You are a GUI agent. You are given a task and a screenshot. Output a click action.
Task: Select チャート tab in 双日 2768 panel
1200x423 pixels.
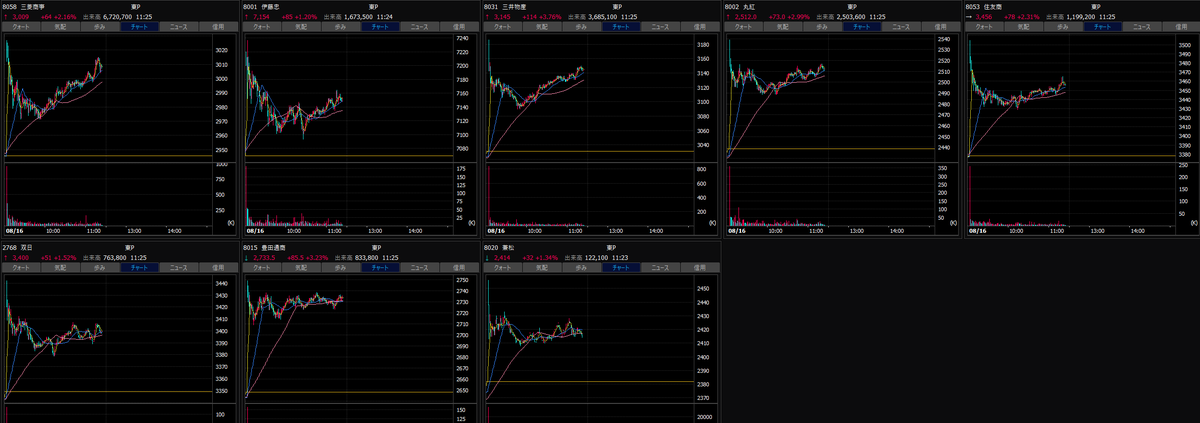(x=139, y=268)
